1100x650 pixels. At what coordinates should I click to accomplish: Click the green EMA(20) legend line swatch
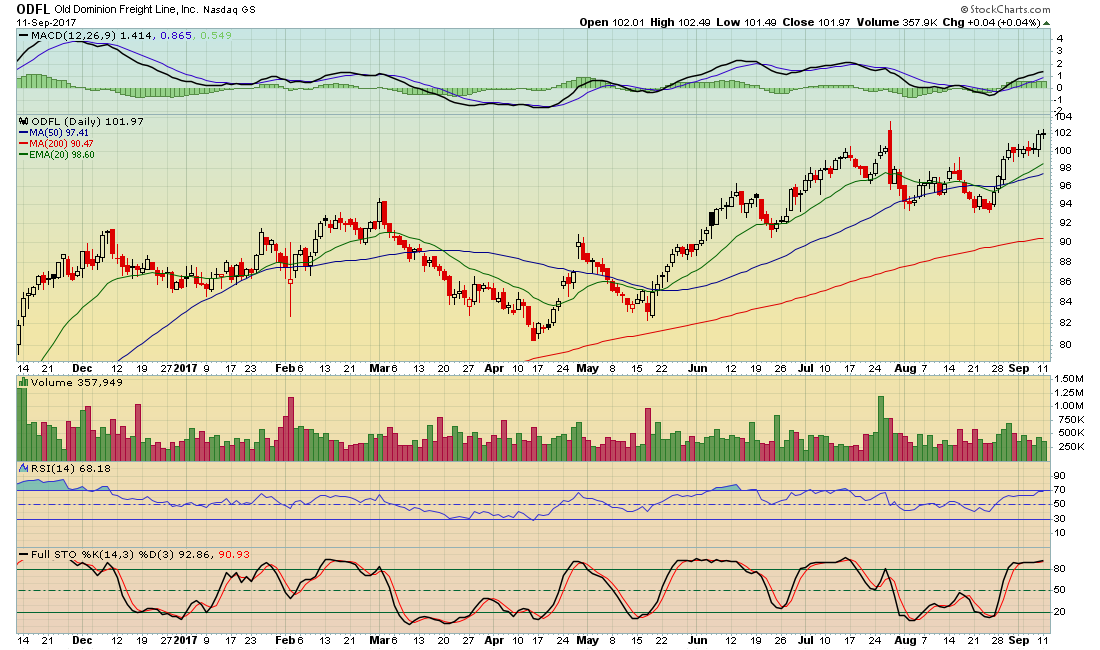click(23, 155)
